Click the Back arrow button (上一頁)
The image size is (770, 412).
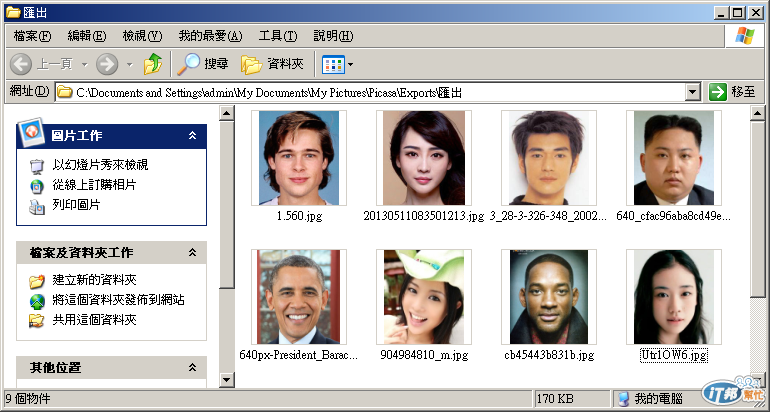21,64
